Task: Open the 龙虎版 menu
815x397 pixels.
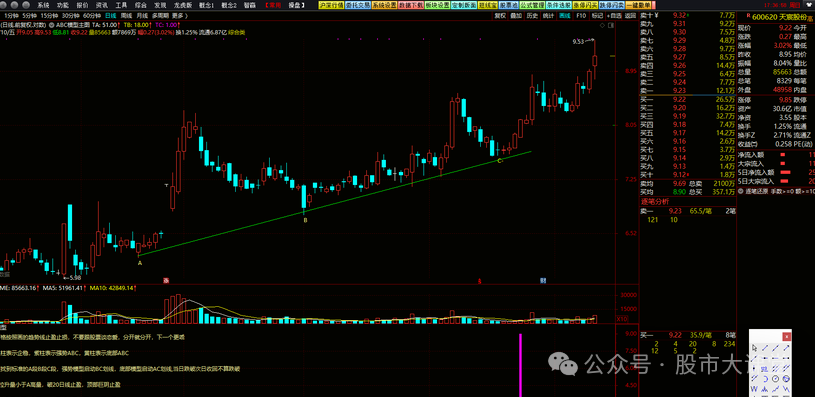Action: [183, 5]
